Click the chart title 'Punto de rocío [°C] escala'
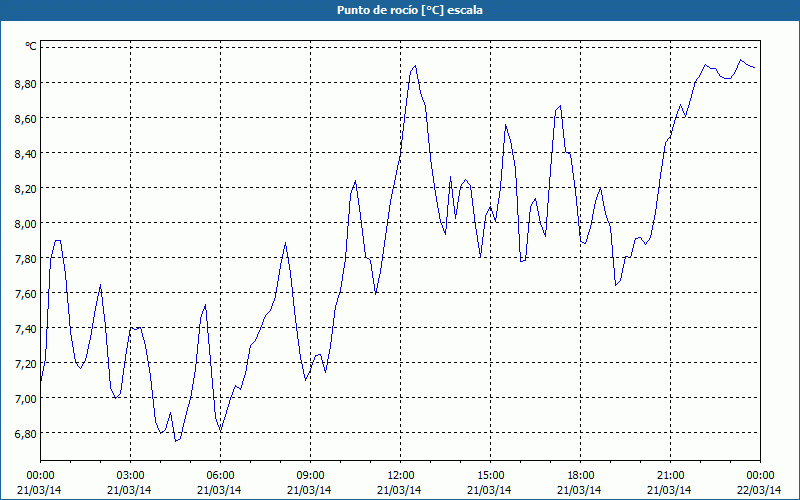The height and width of the screenshot is (500, 800). pos(410,10)
